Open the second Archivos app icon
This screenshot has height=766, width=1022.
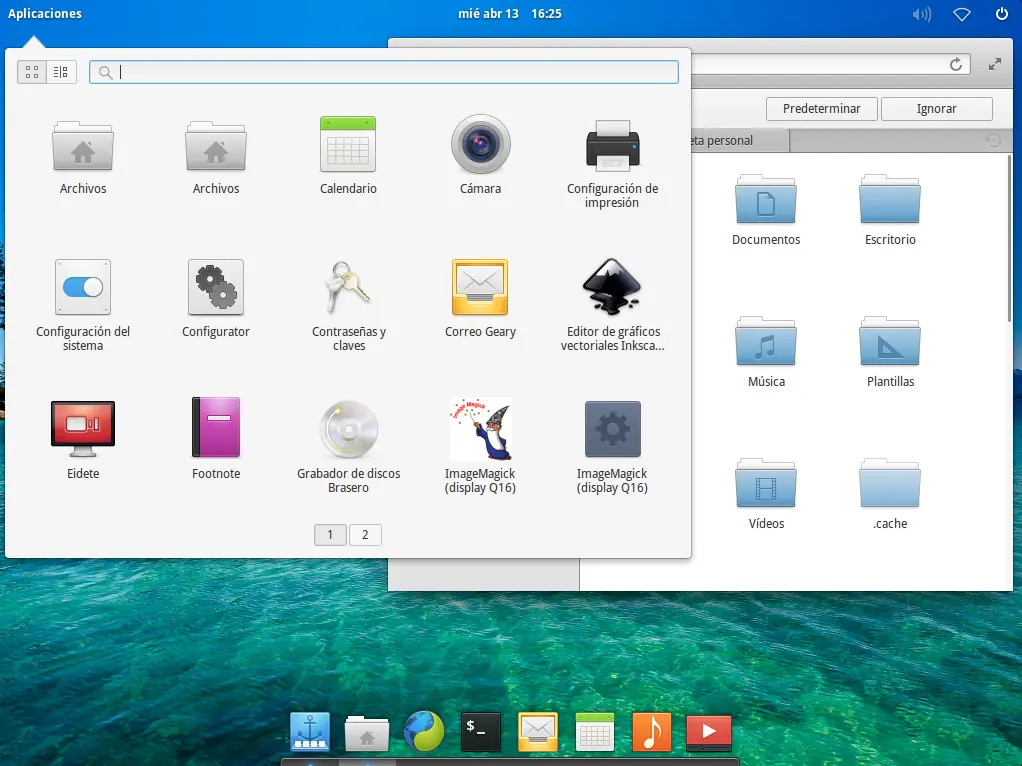coord(216,146)
